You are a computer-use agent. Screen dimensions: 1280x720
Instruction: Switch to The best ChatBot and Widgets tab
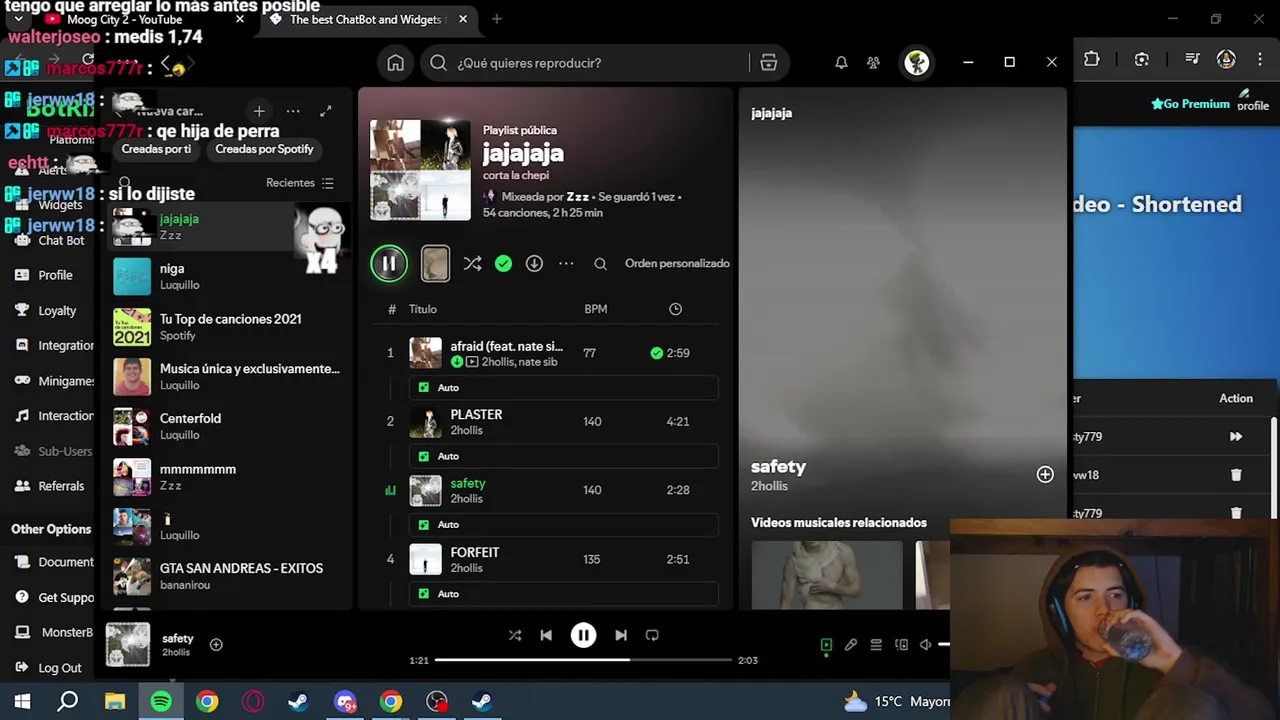tap(366, 19)
